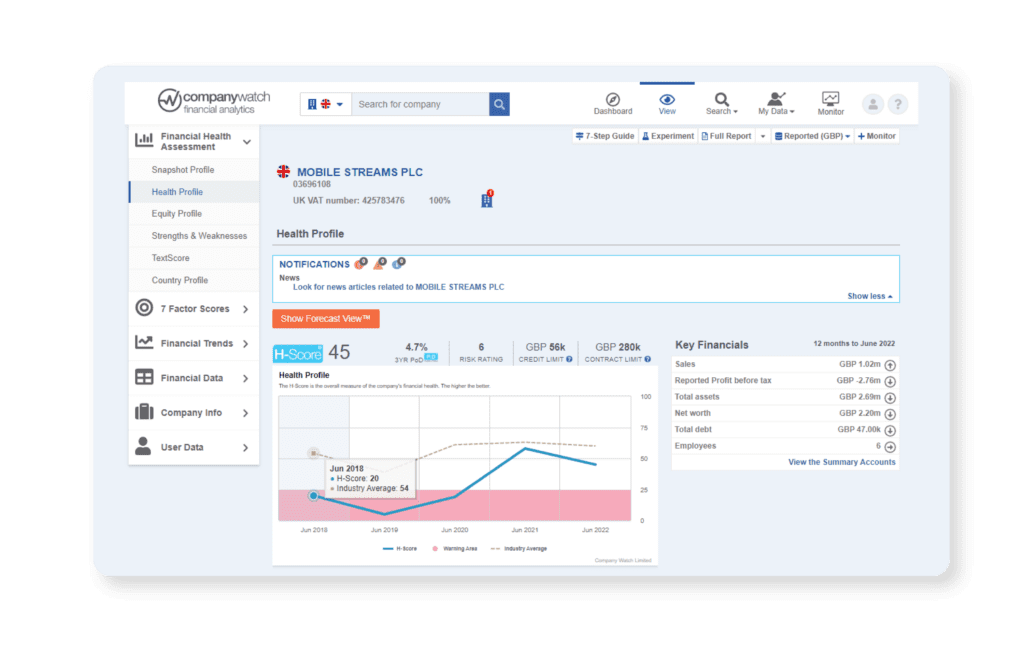Open the Snapshot Profile page
This screenshot has width=1024, height=654.
tap(183, 170)
